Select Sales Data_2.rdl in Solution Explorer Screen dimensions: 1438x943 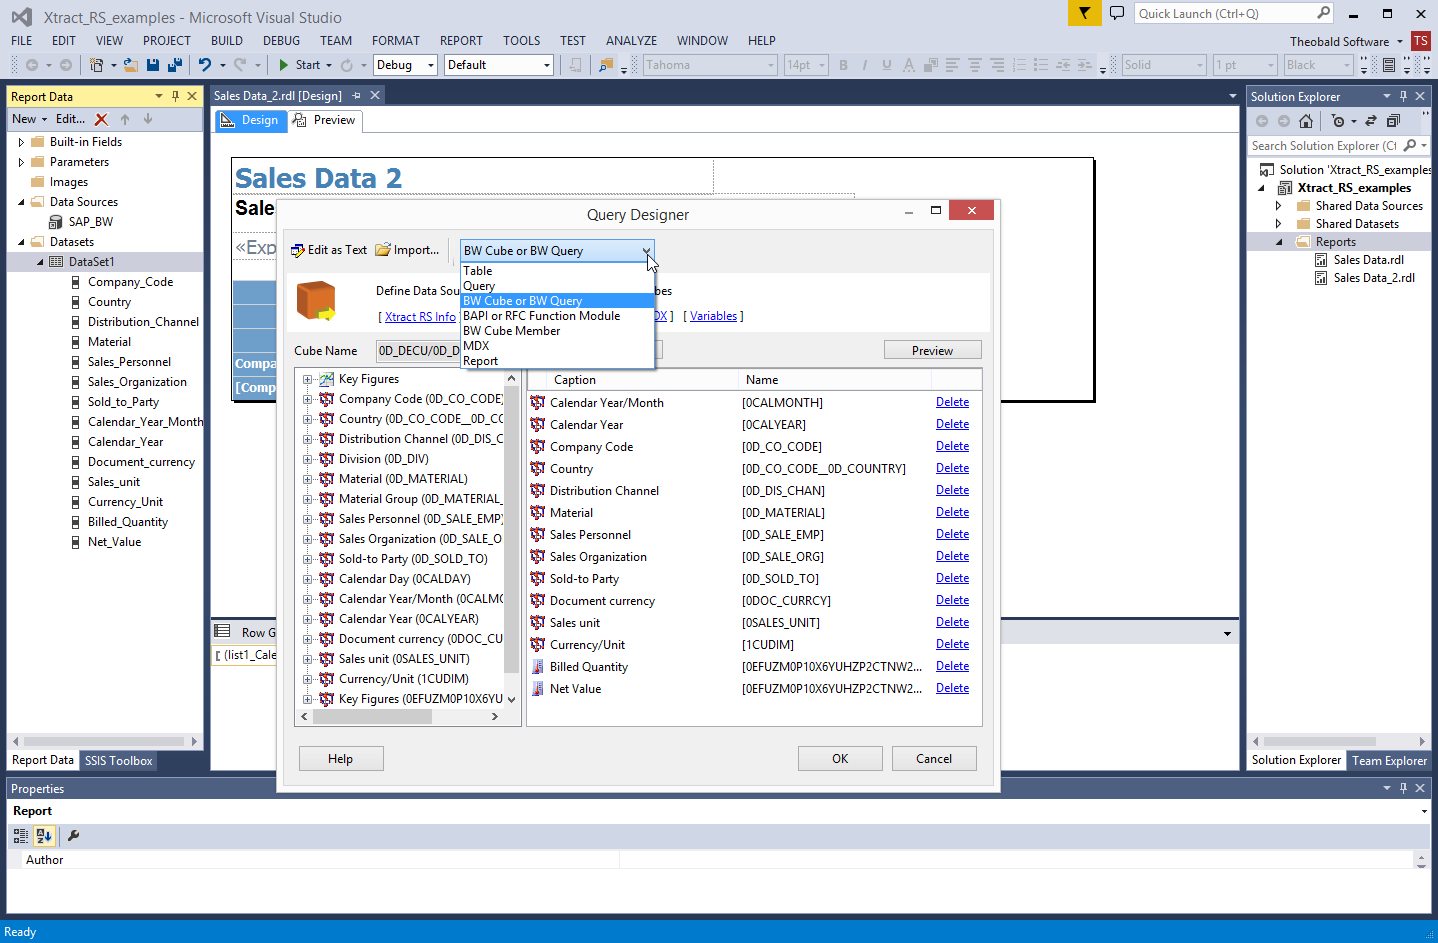coord(1374,278)
